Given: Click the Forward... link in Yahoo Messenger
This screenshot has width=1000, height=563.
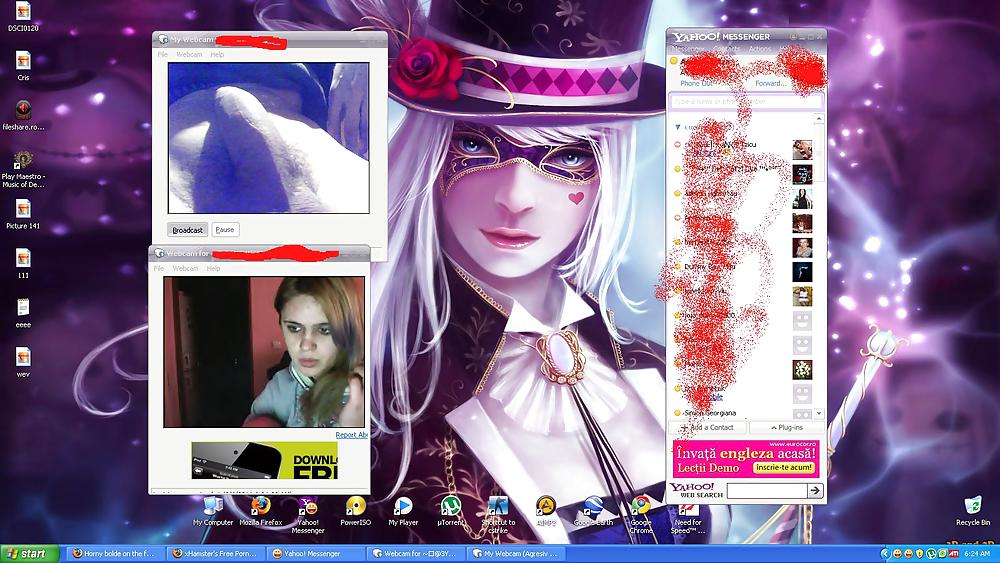Looking at the screenshot, I should (770, 84).
